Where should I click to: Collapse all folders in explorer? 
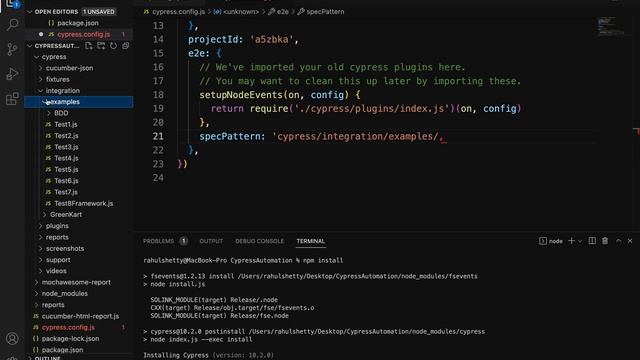pyautogui.click(x=126, y=46)
